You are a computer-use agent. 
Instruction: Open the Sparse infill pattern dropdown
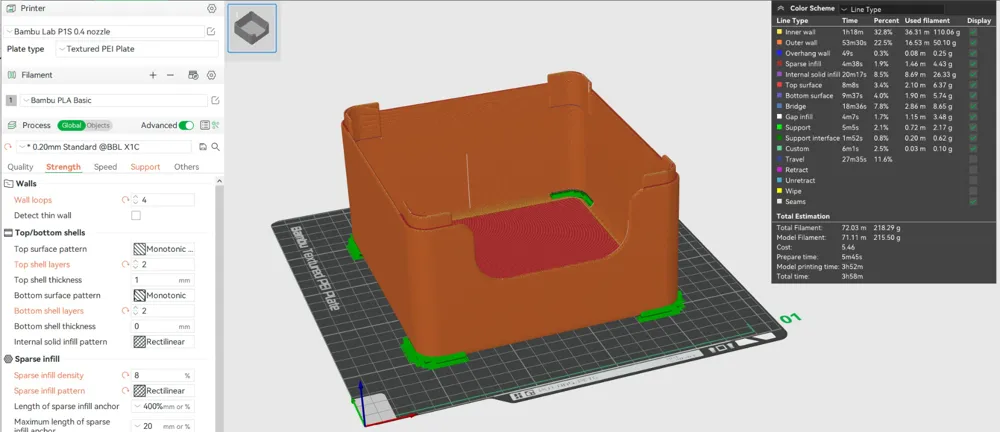tap(163, 391)
